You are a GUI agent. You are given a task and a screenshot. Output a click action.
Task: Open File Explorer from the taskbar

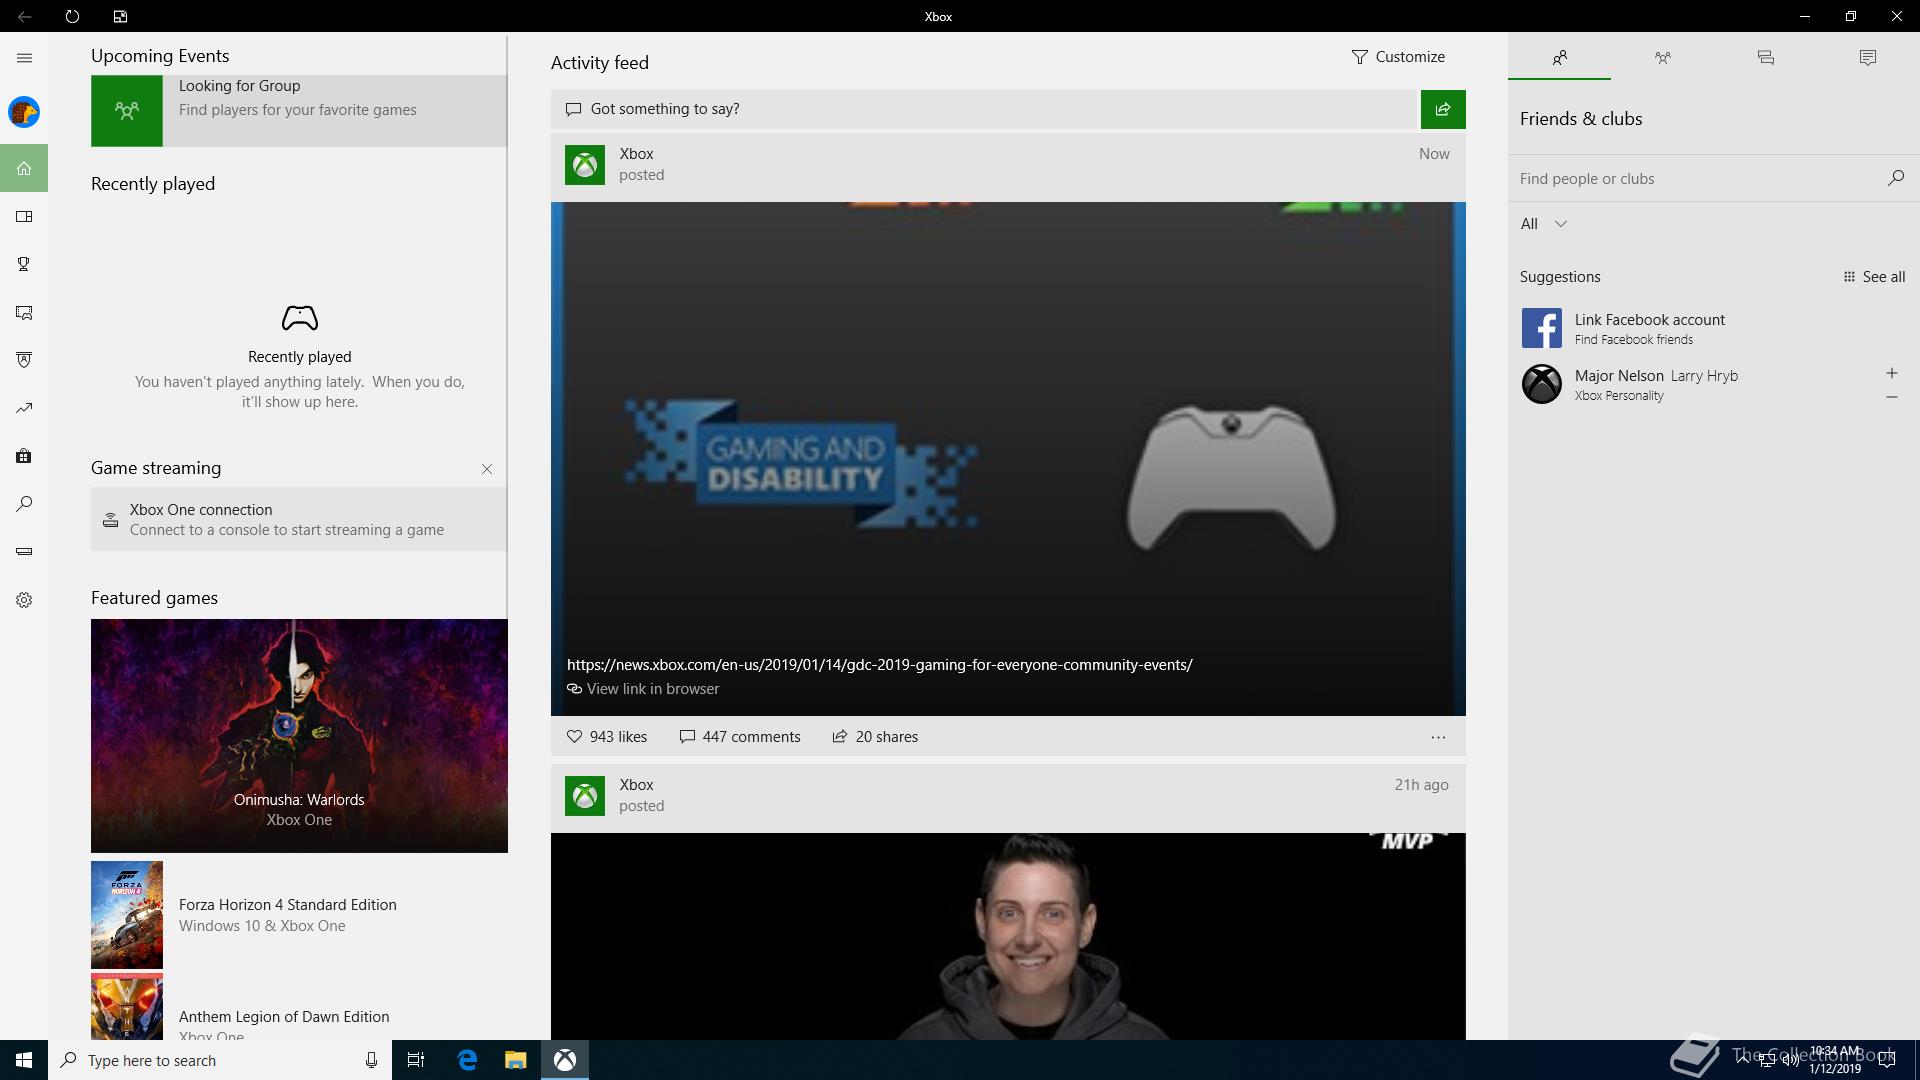pos(515,1060)
